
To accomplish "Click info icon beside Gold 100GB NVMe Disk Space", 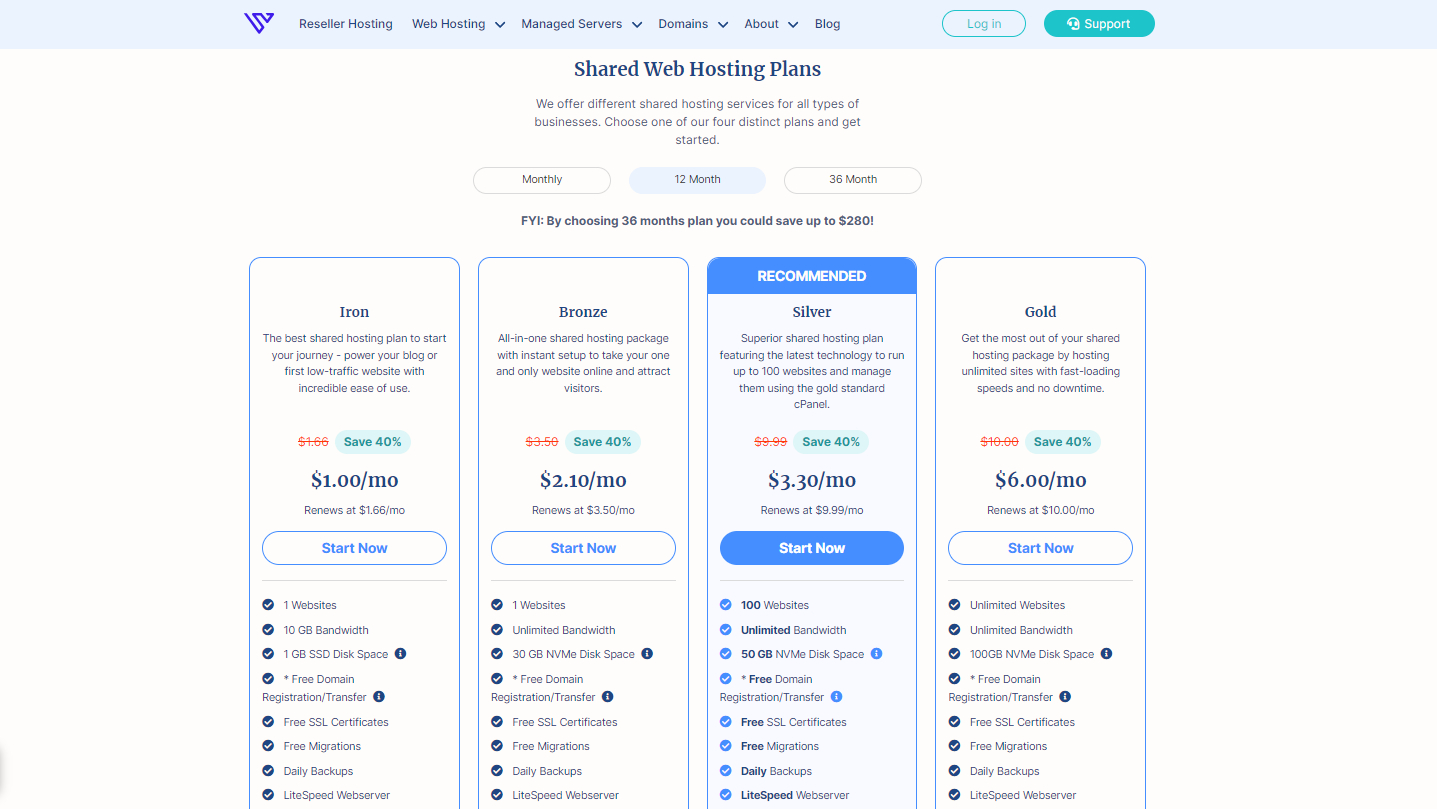I will (1106, 654).
